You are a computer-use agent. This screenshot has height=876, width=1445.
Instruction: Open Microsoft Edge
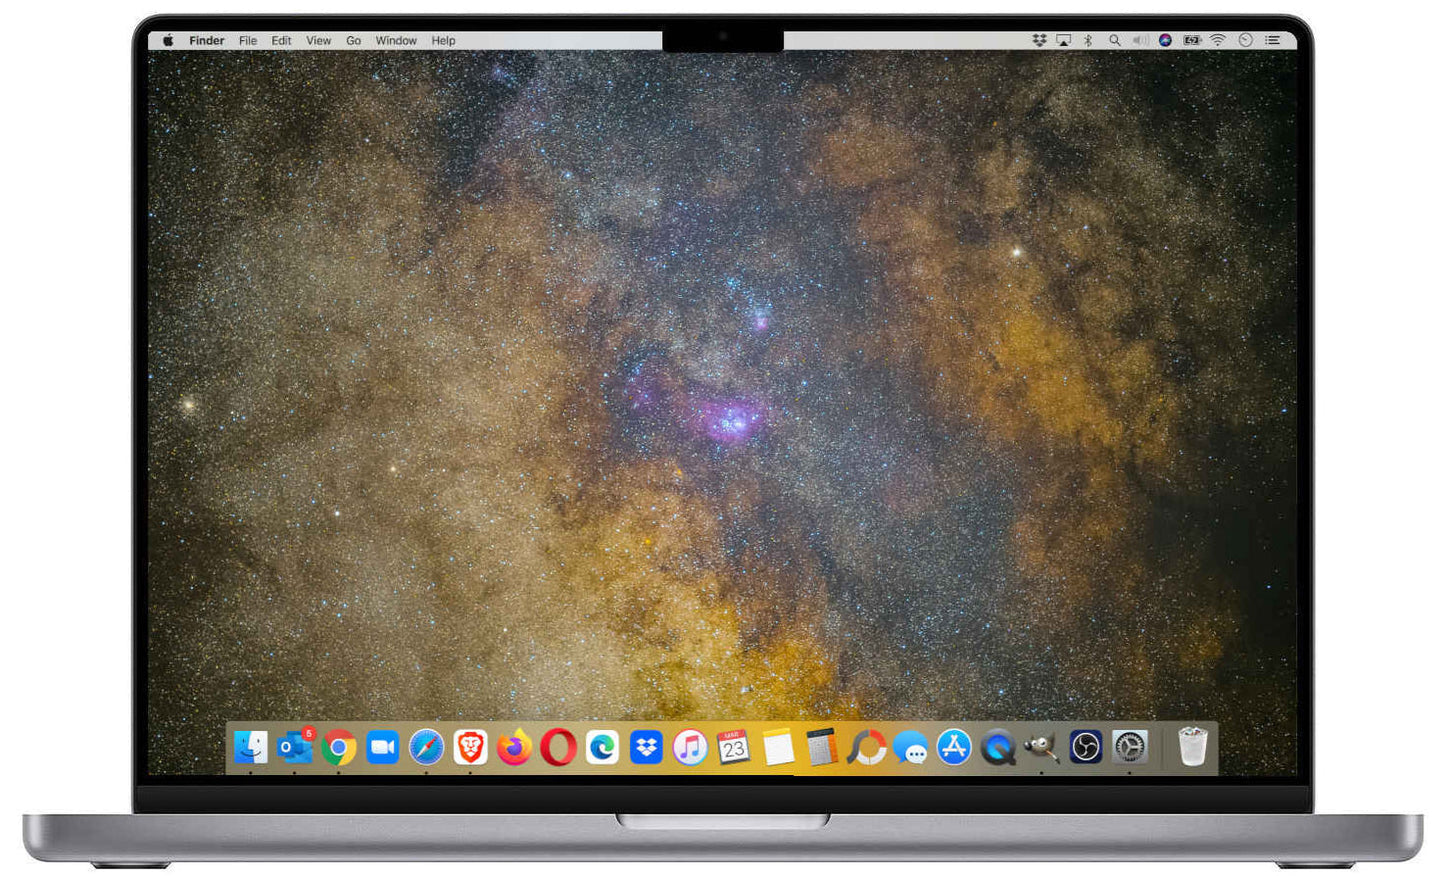click(x=604, y=747)
